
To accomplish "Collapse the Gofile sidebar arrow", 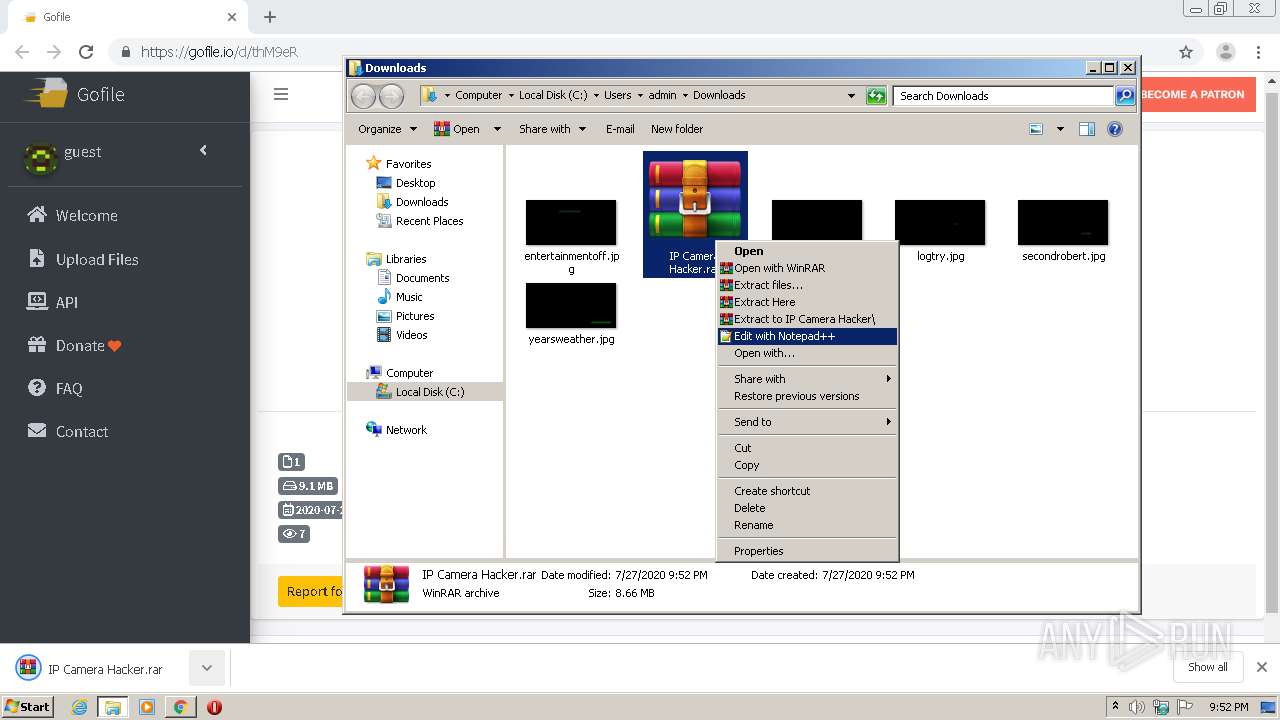I will point(203,150).
